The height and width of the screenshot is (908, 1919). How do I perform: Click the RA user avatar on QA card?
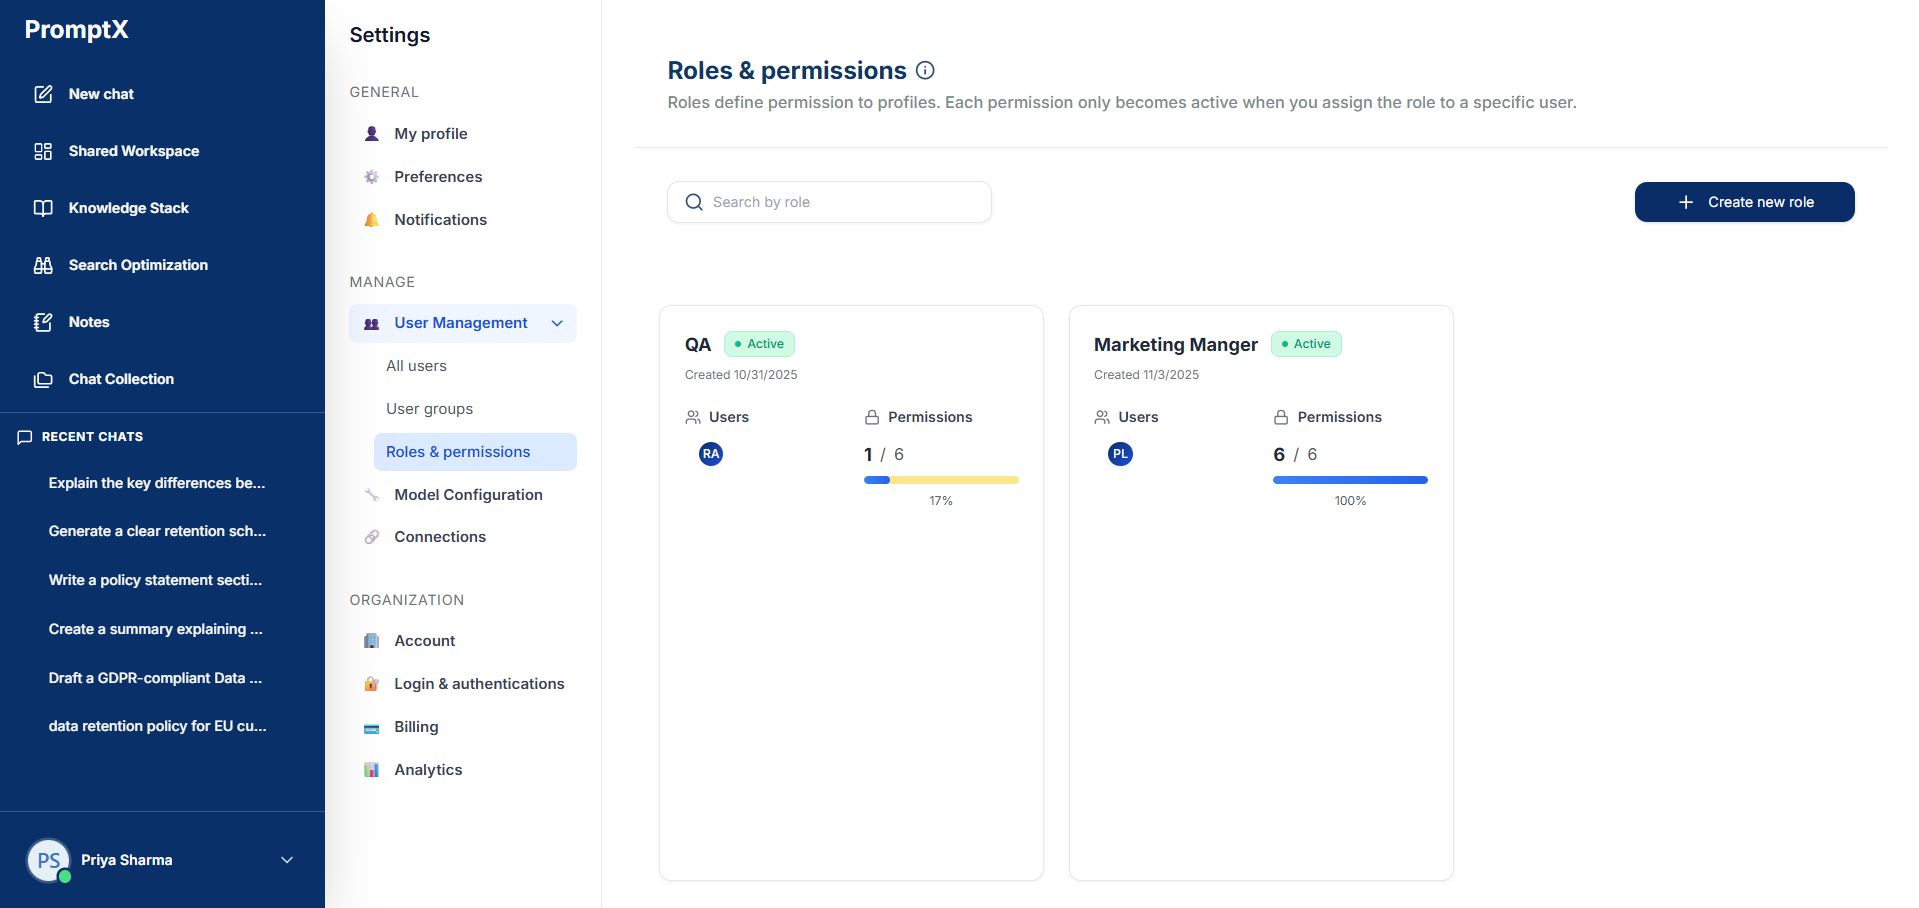(711, 454)
